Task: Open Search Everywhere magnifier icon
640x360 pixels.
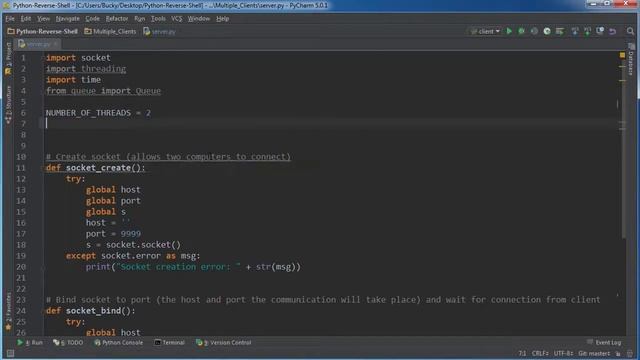Action: pos(630,31)
